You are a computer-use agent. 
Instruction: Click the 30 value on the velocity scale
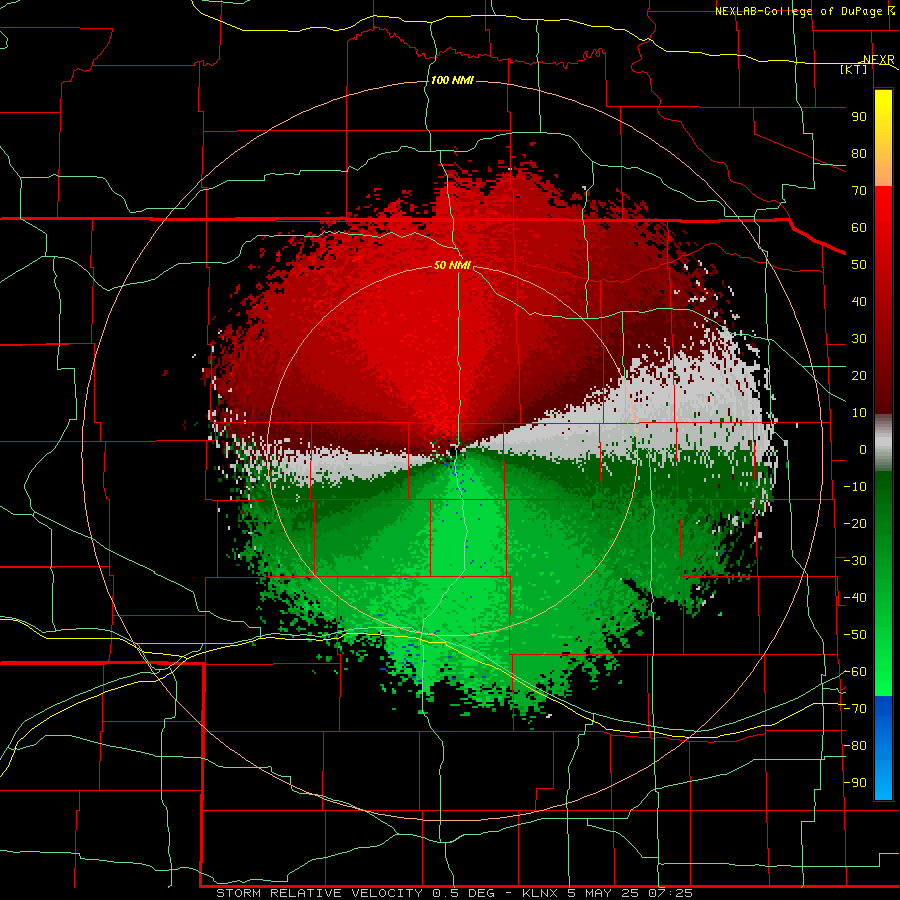(x=859, y=339)
